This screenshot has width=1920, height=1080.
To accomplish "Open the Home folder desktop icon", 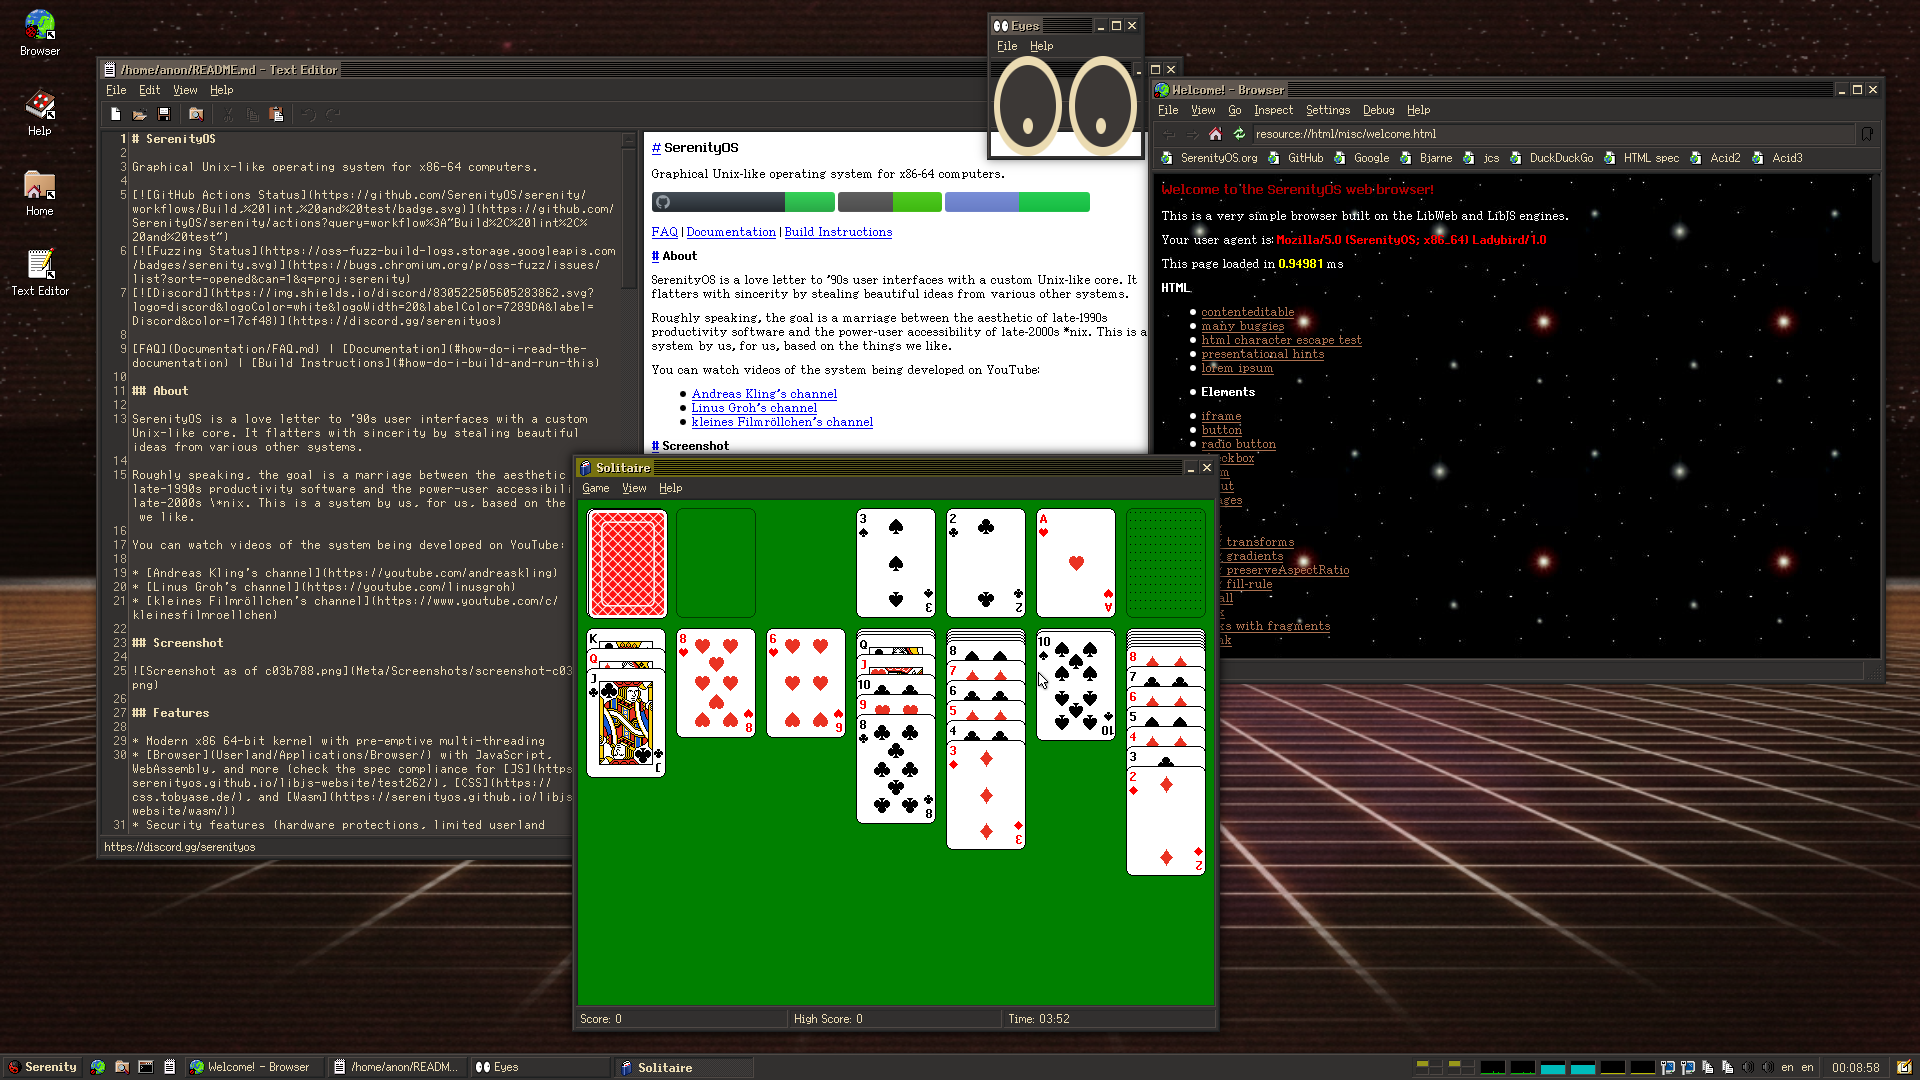I will (x=40, y=193).
